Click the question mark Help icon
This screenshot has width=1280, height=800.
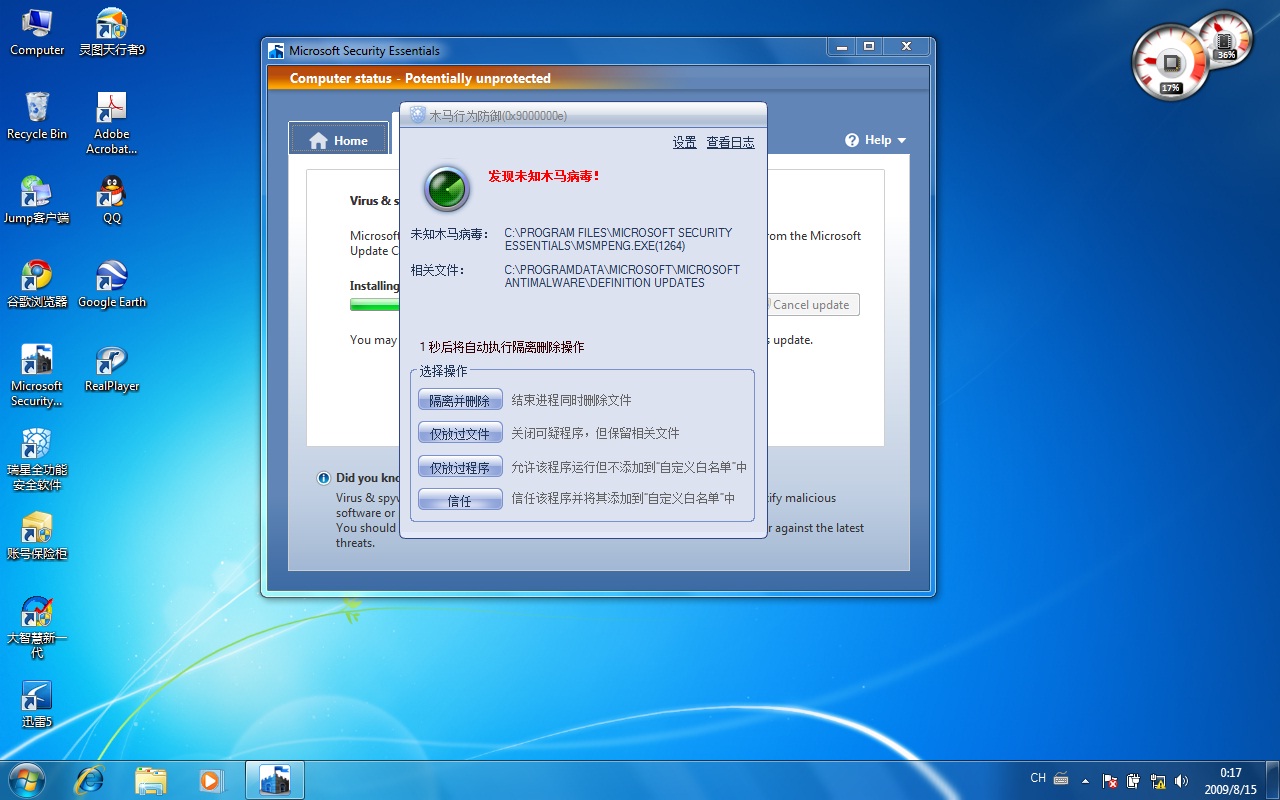(852, 141)
